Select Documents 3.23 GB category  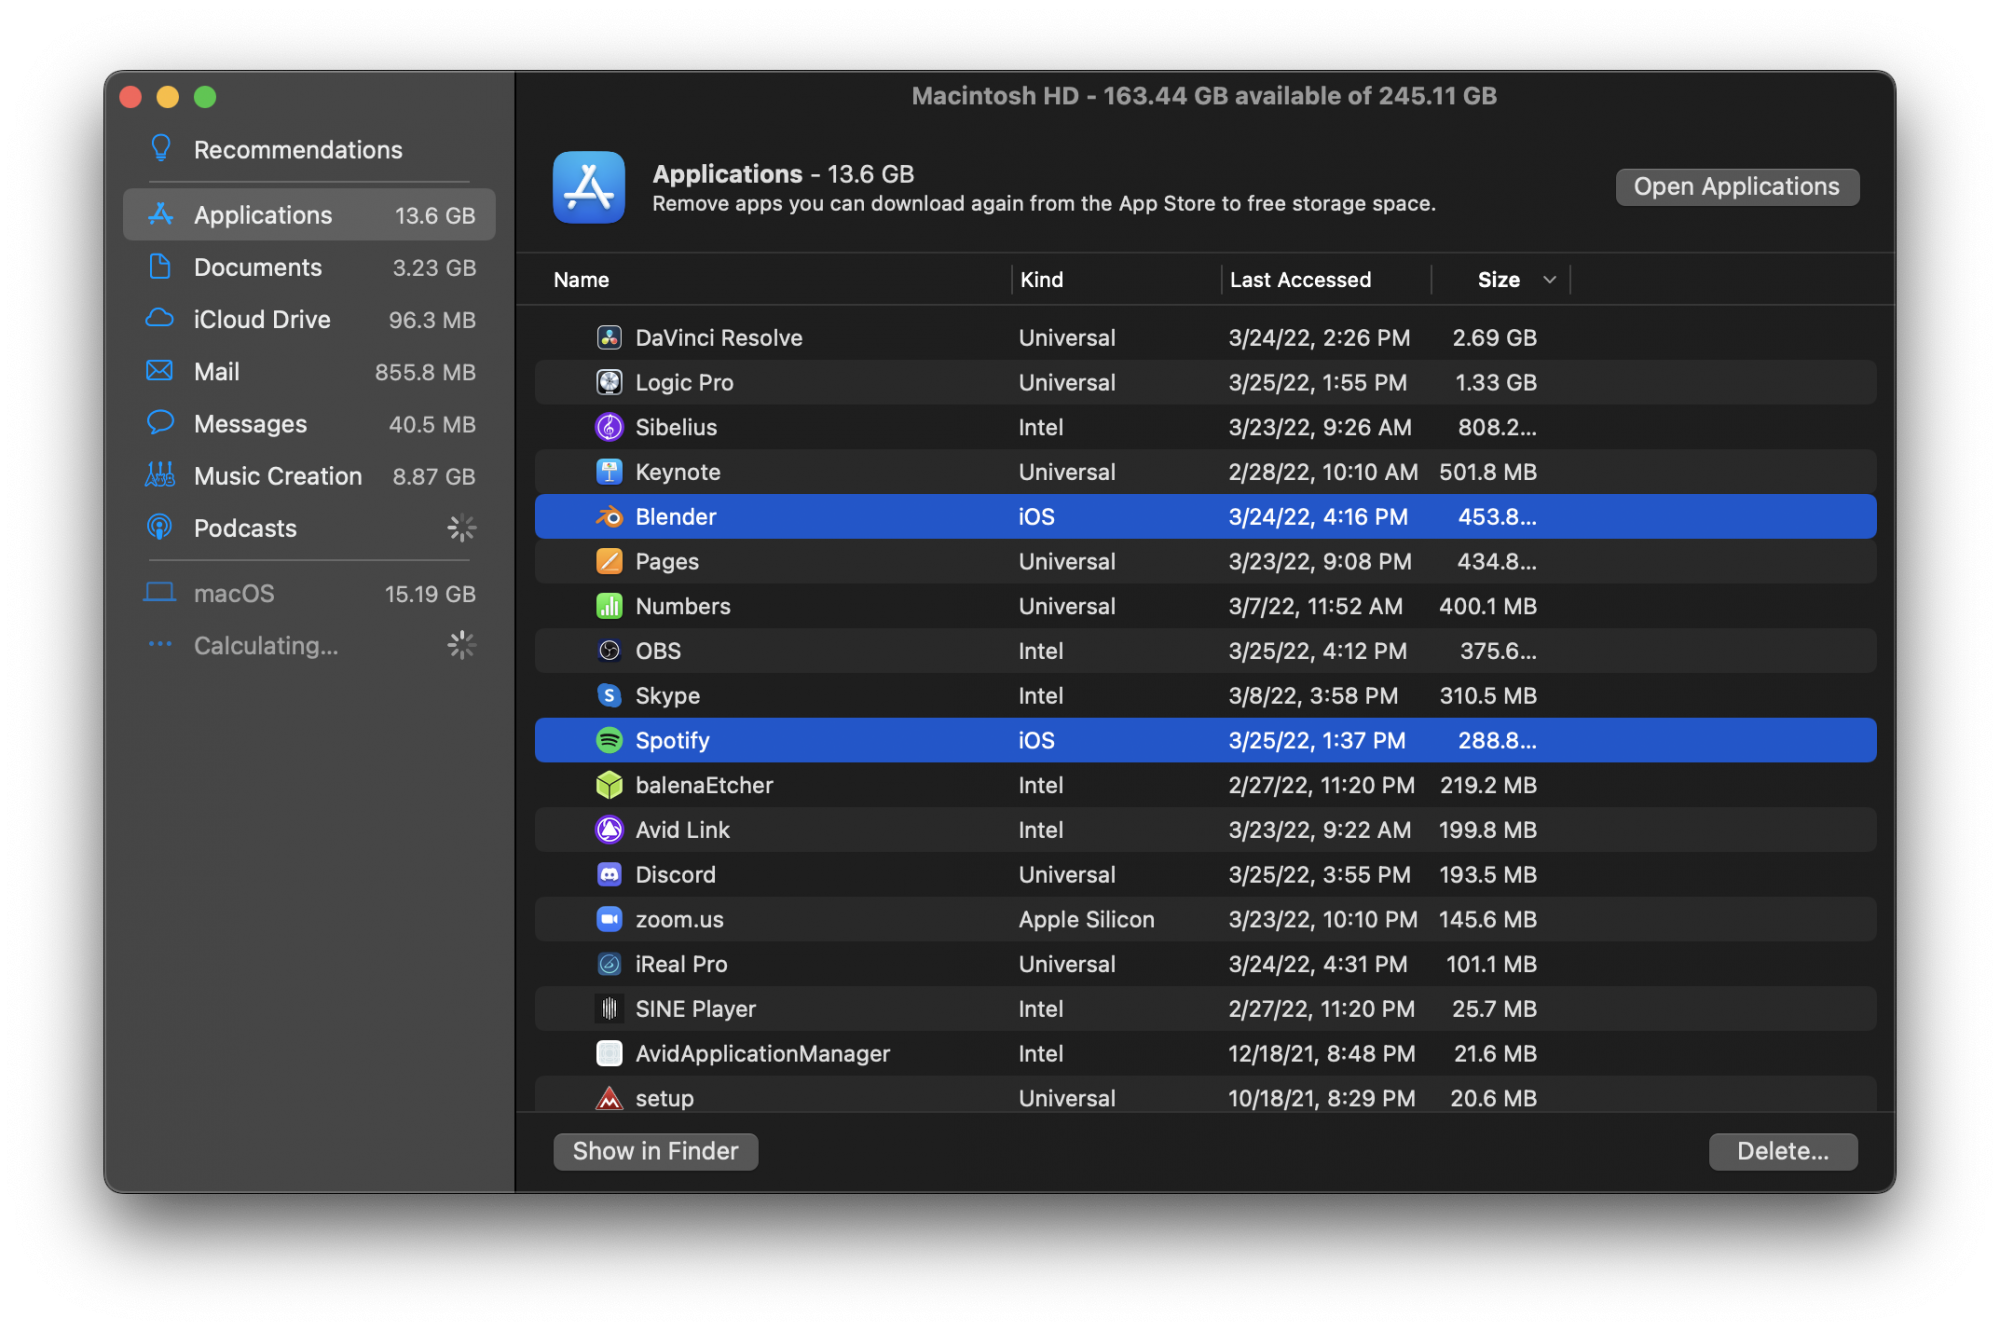pos(309,267)
